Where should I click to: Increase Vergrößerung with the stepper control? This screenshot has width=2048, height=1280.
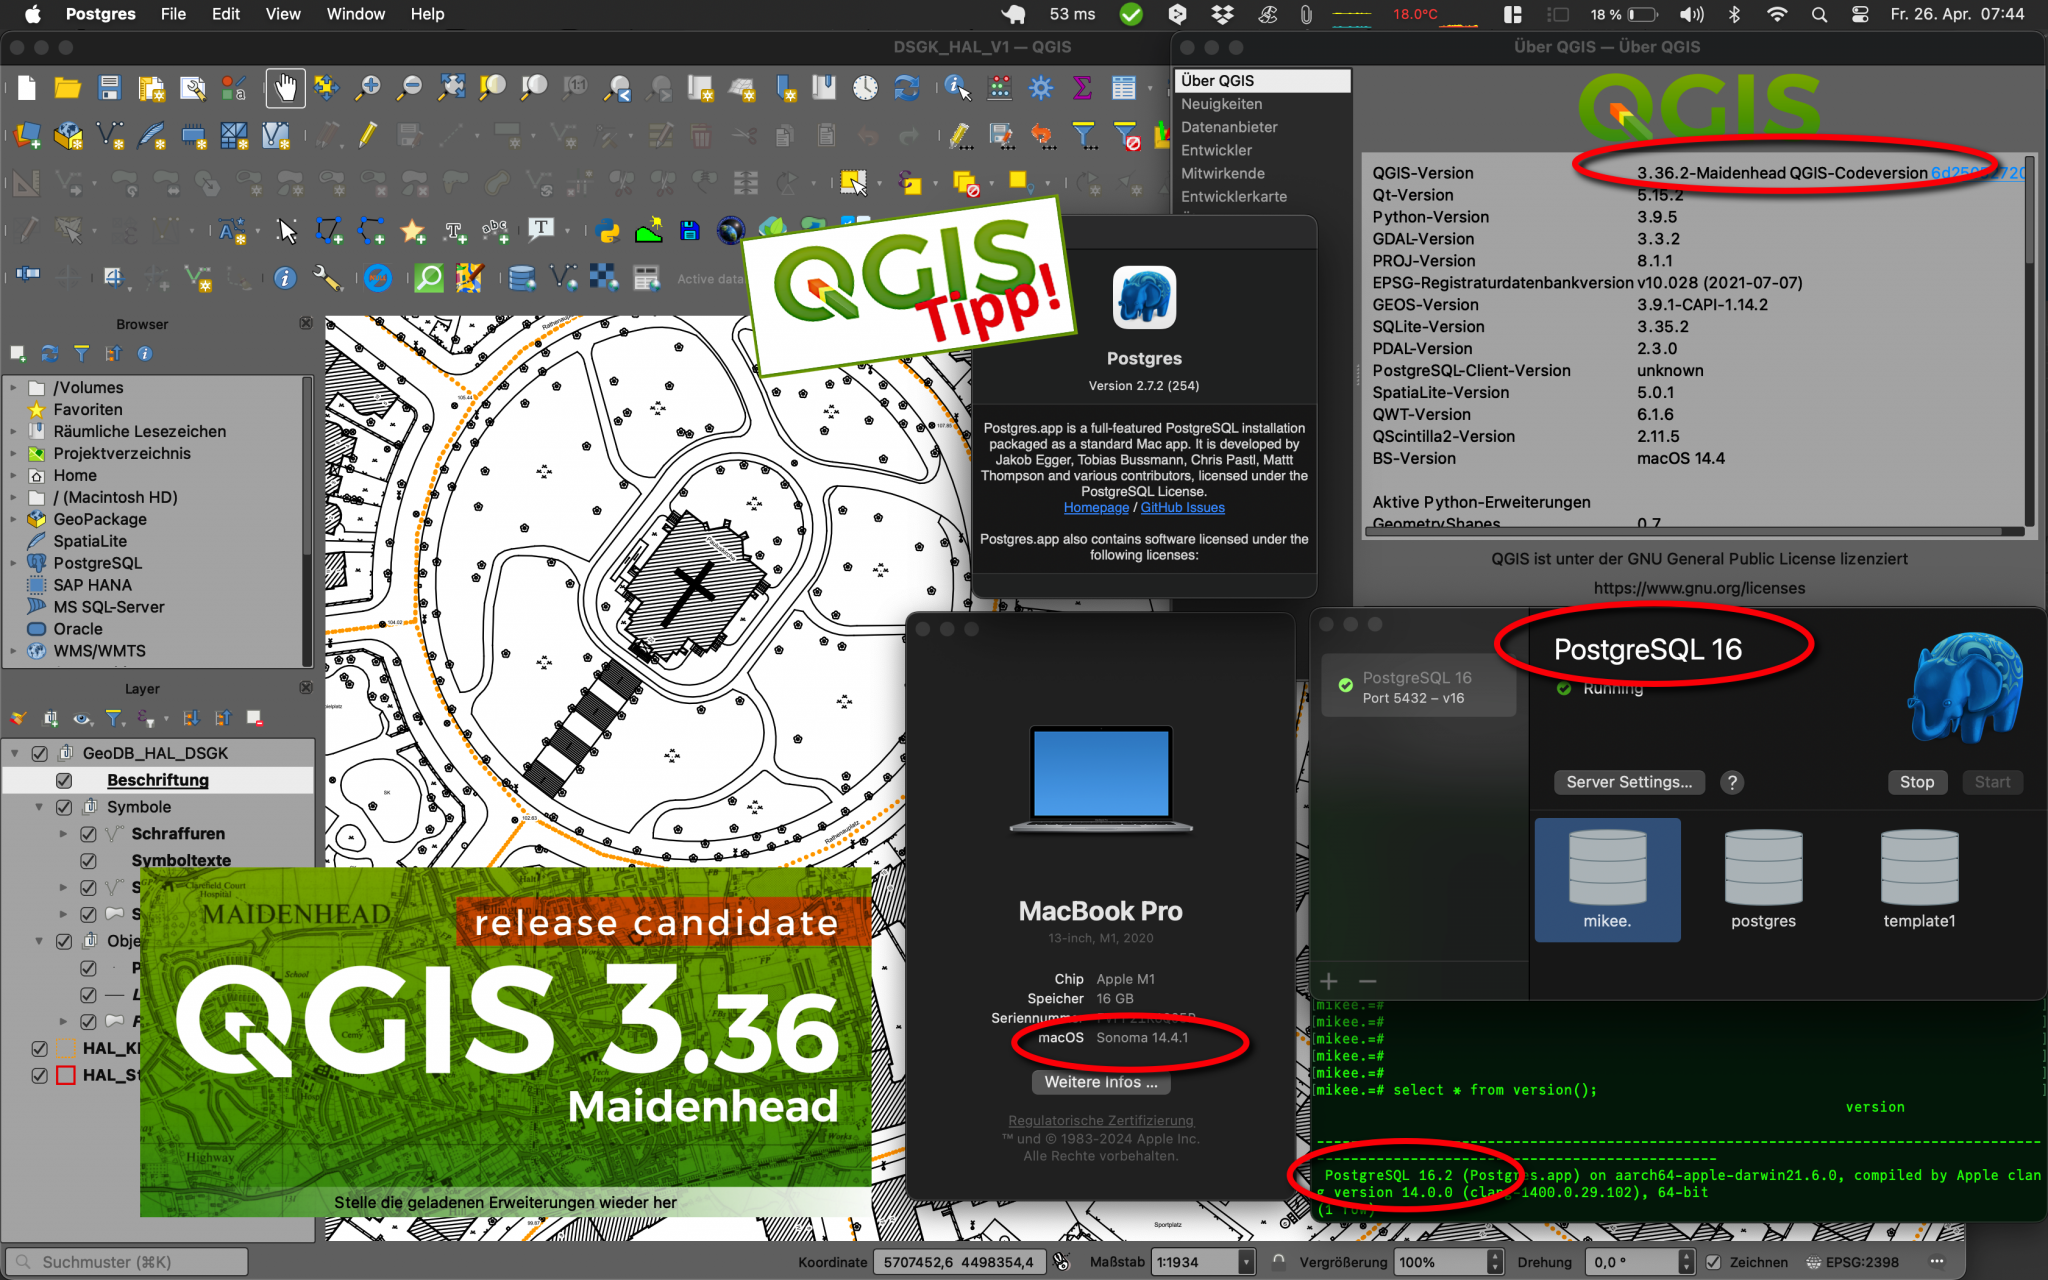tap(1494, 1255)
